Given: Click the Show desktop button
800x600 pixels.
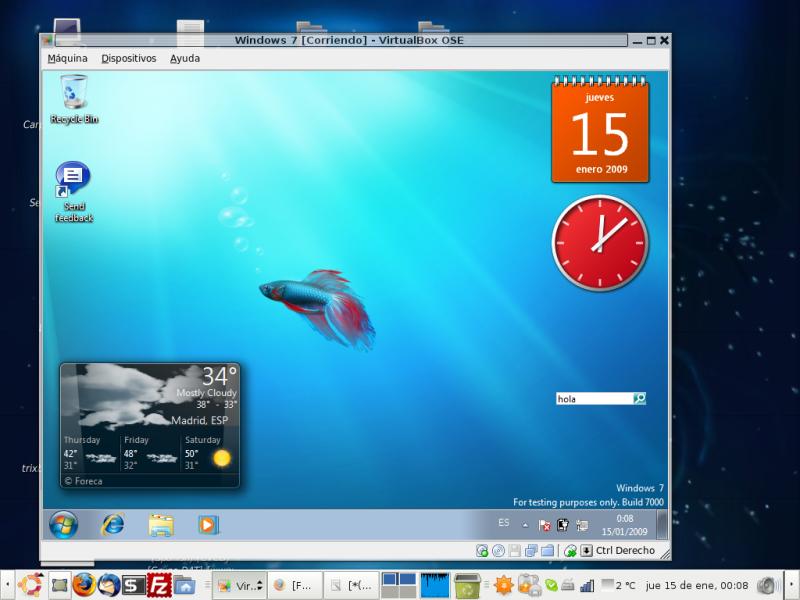Looking at the screenshot, I should (x=662, y=524).
